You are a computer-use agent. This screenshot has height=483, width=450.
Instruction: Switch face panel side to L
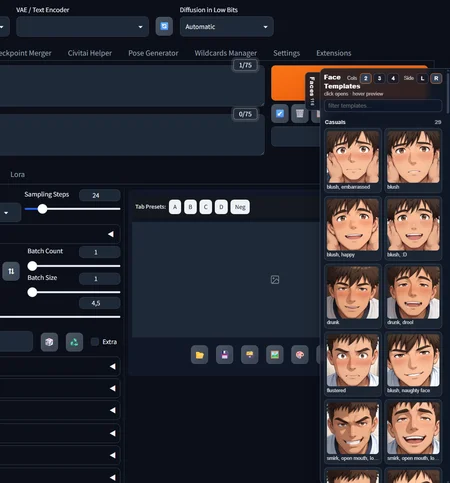(x=422, y=78)
